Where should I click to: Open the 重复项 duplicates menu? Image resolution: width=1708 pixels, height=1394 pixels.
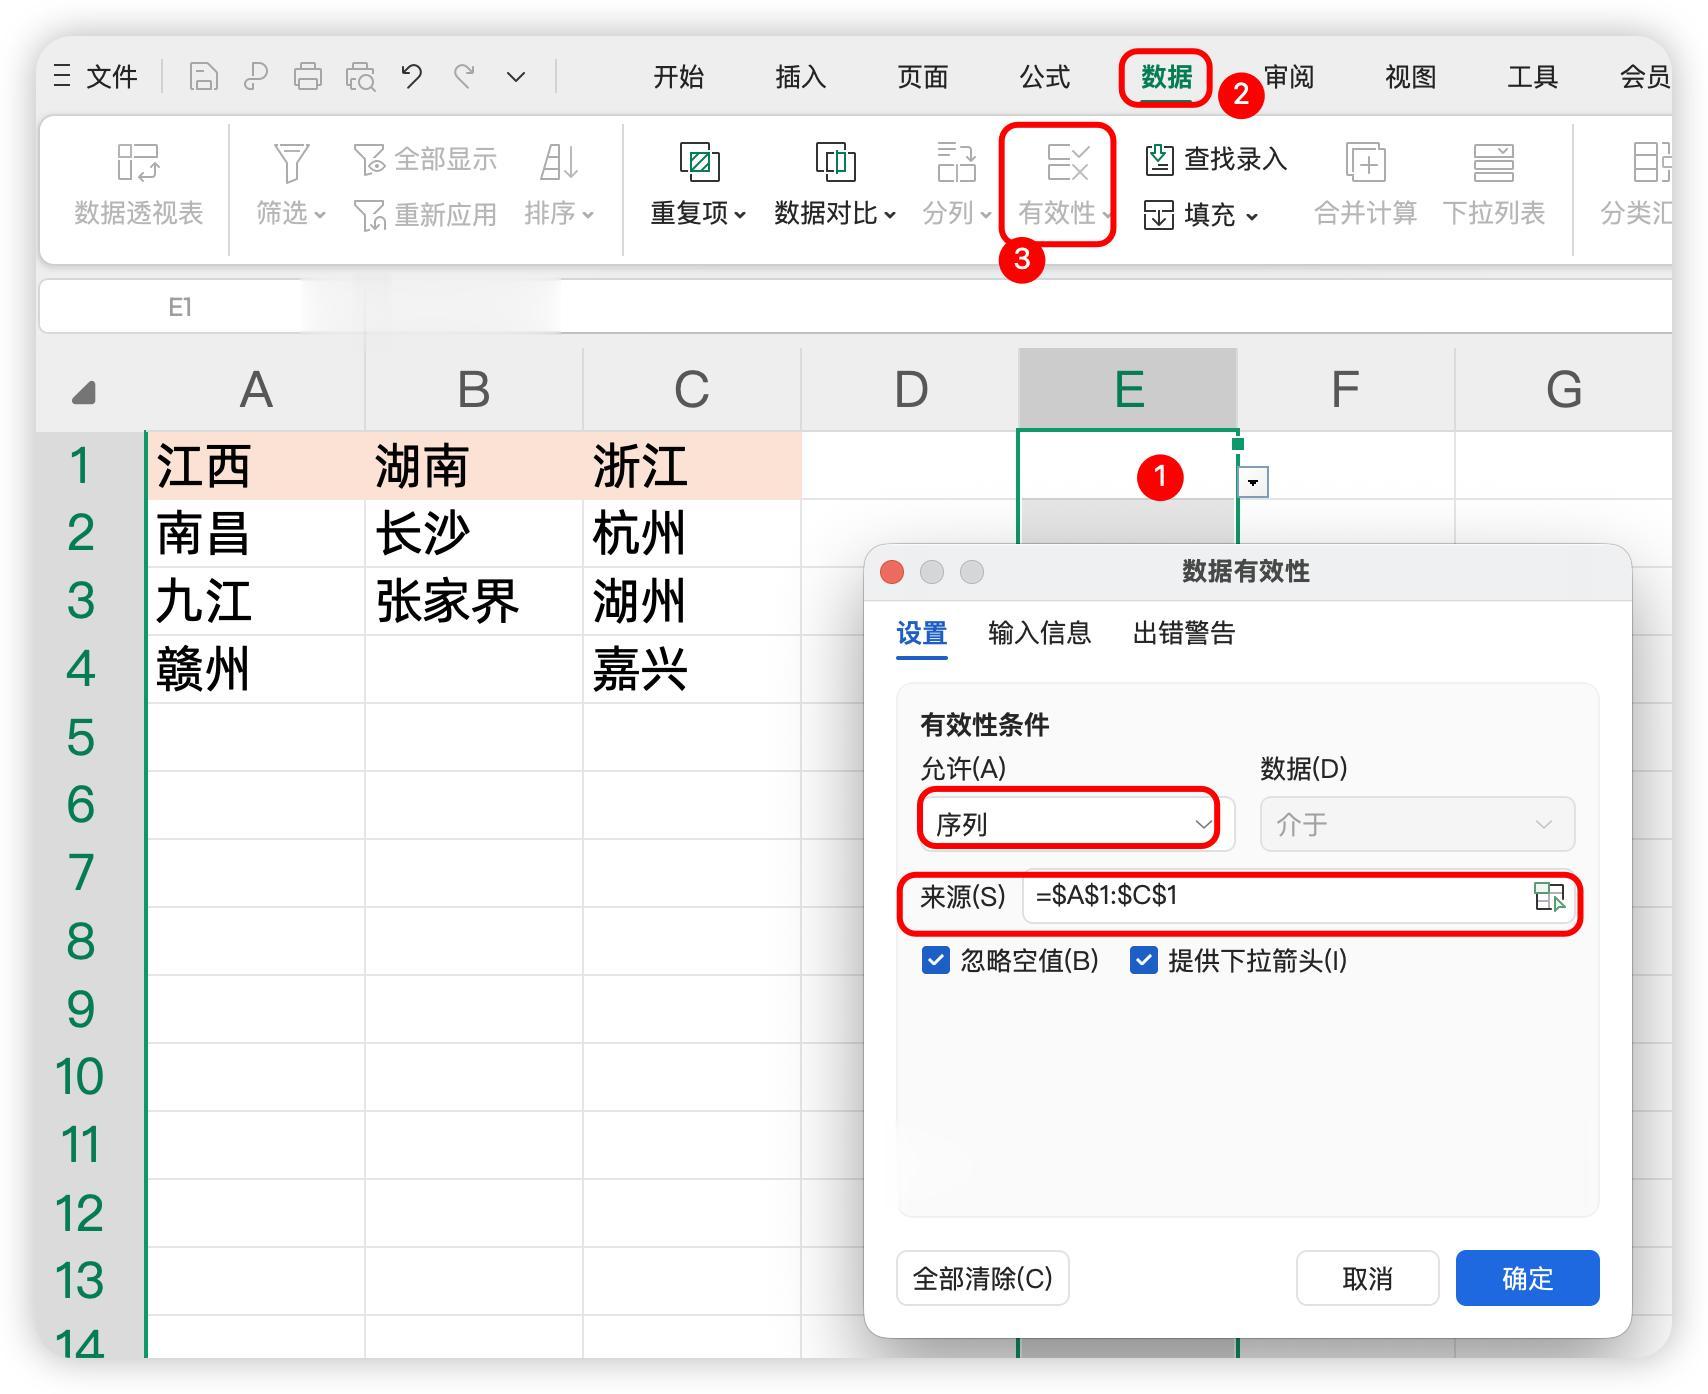point(699,185)
